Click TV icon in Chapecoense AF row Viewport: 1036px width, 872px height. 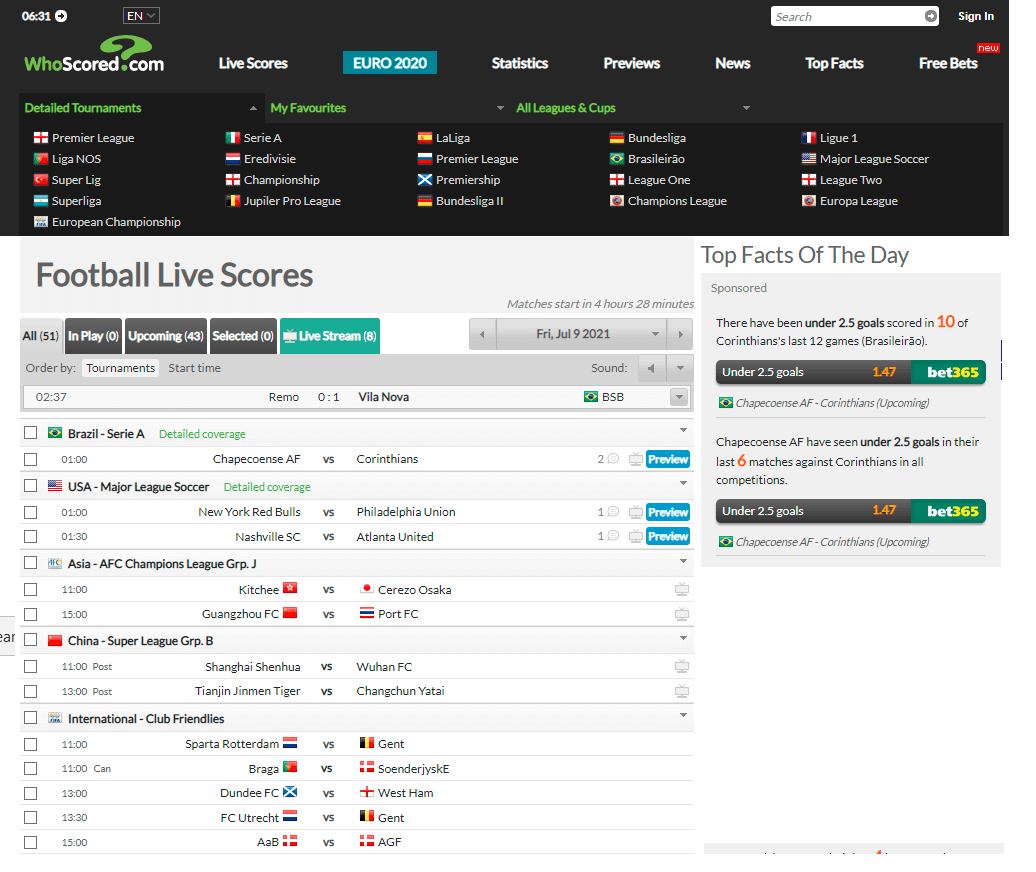tap(636, 459)
